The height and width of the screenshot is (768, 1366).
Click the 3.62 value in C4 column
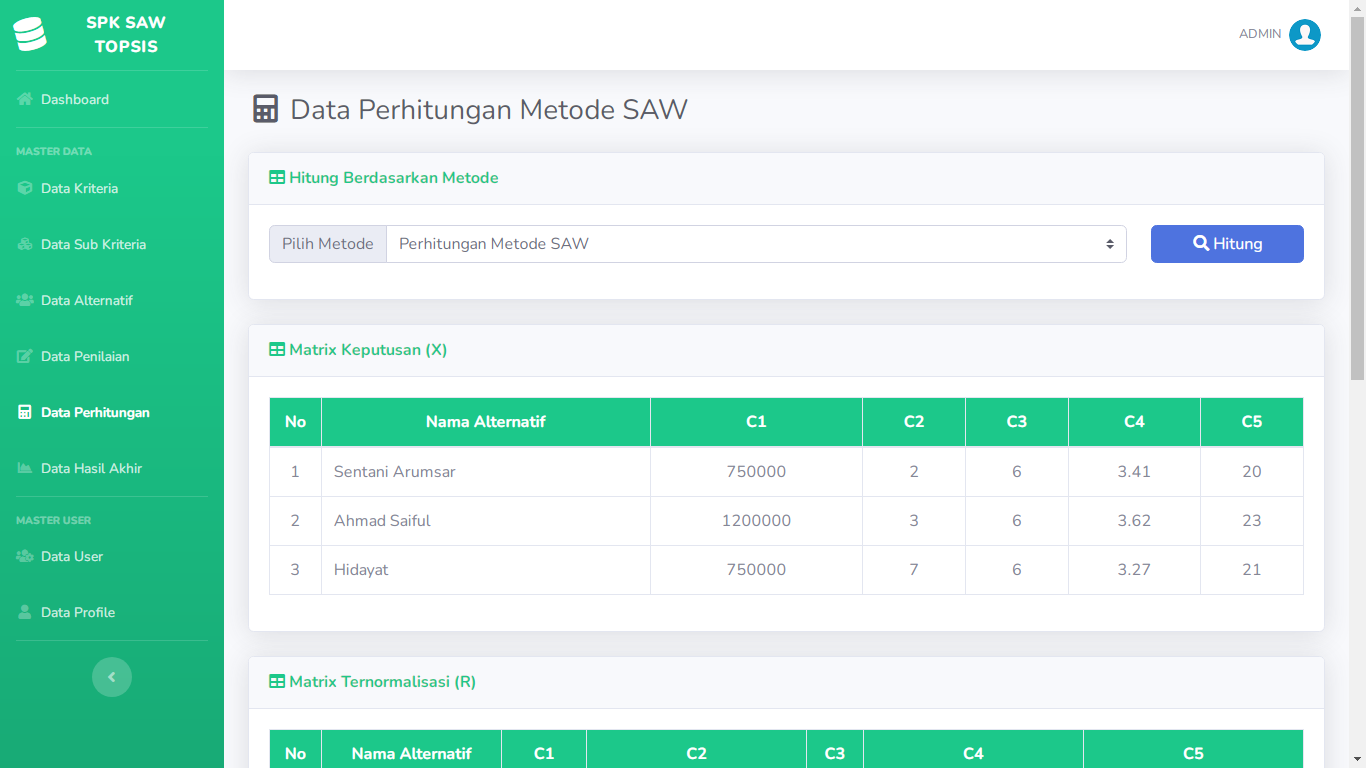coord(1134,520)
